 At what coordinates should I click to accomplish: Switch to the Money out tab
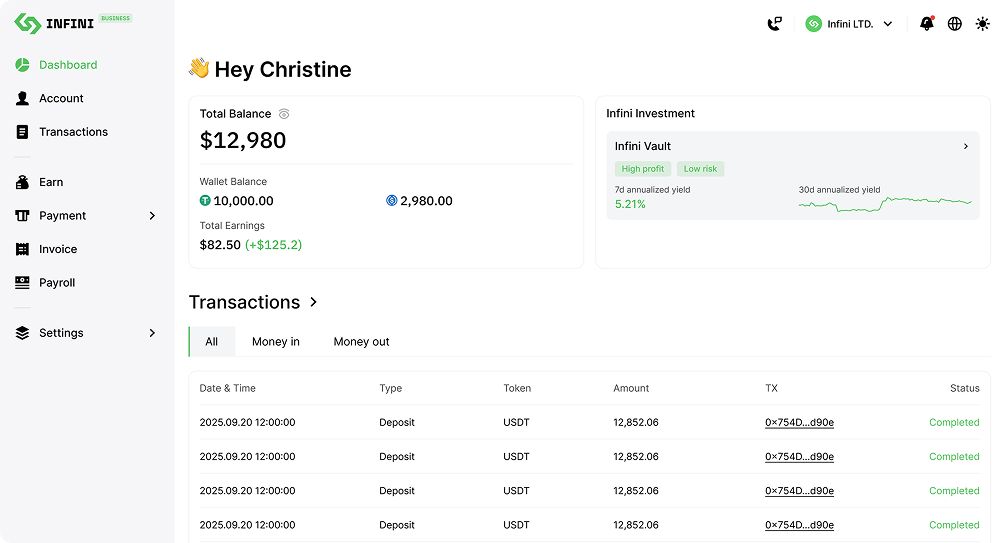click(x=361, y=342)
